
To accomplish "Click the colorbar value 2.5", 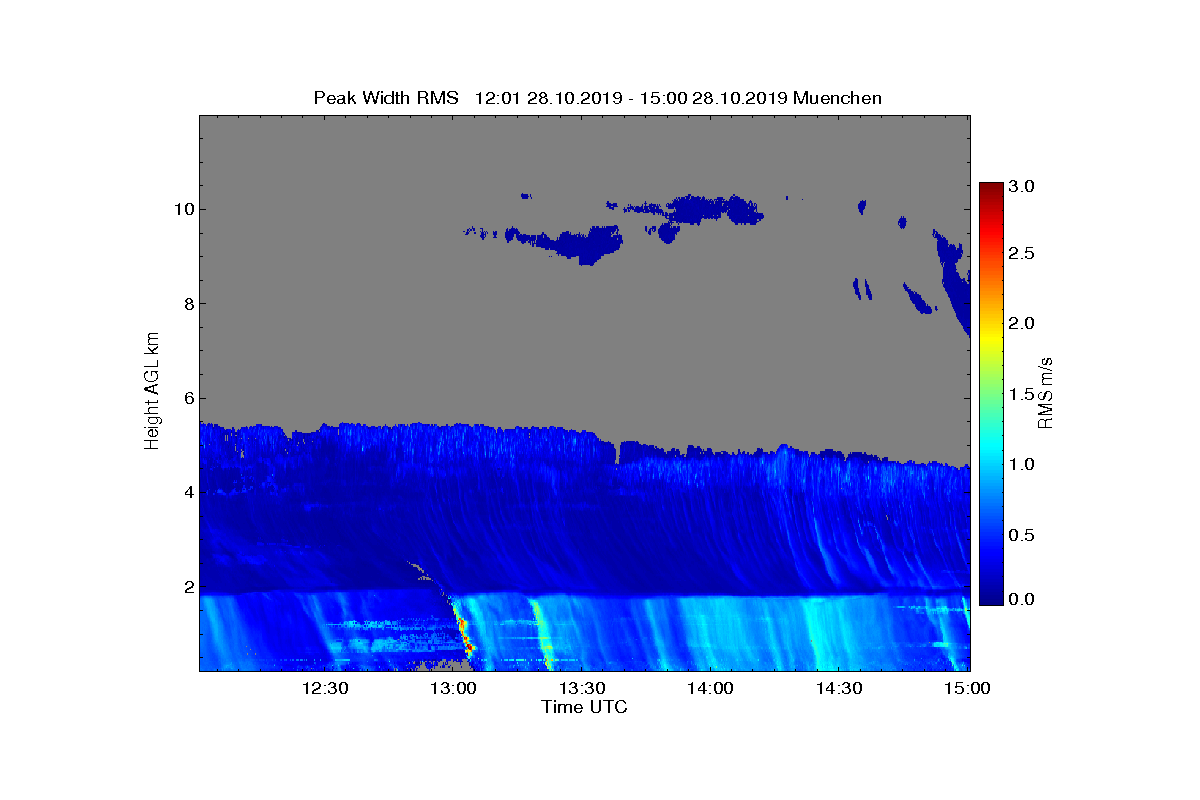I will (x=1021, y=254).
